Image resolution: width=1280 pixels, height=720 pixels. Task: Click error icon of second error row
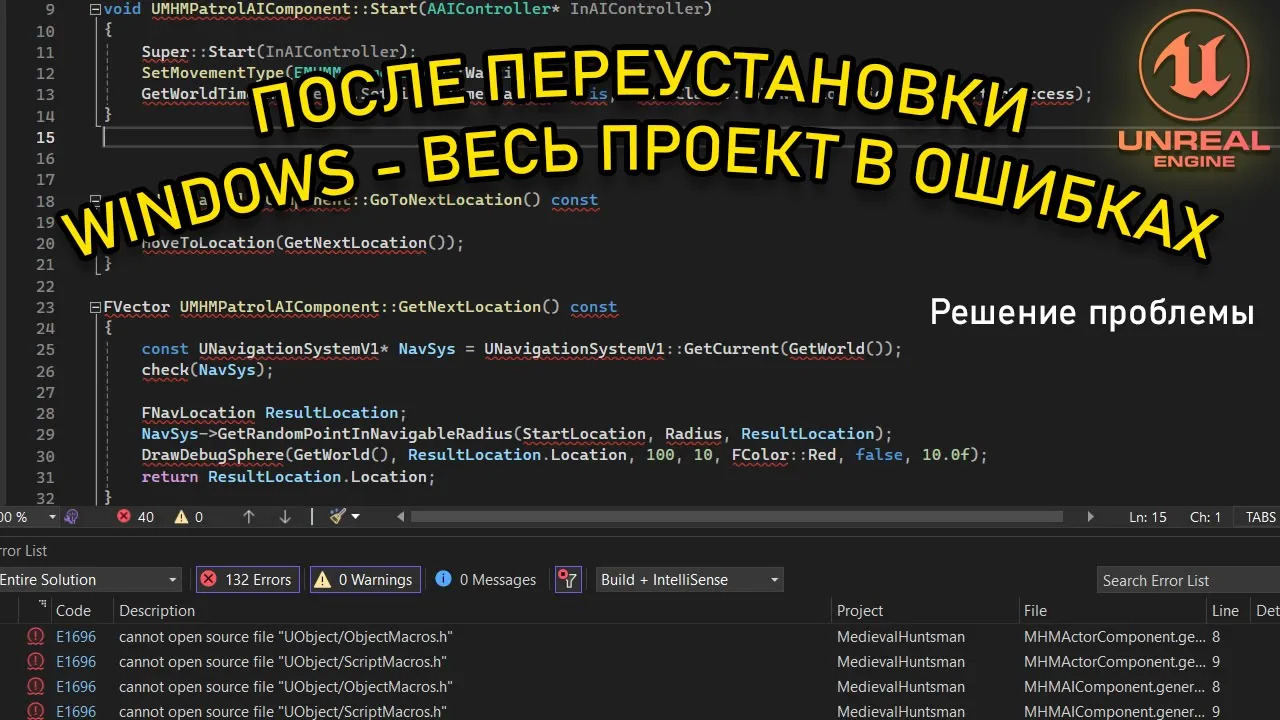(36, 661)
